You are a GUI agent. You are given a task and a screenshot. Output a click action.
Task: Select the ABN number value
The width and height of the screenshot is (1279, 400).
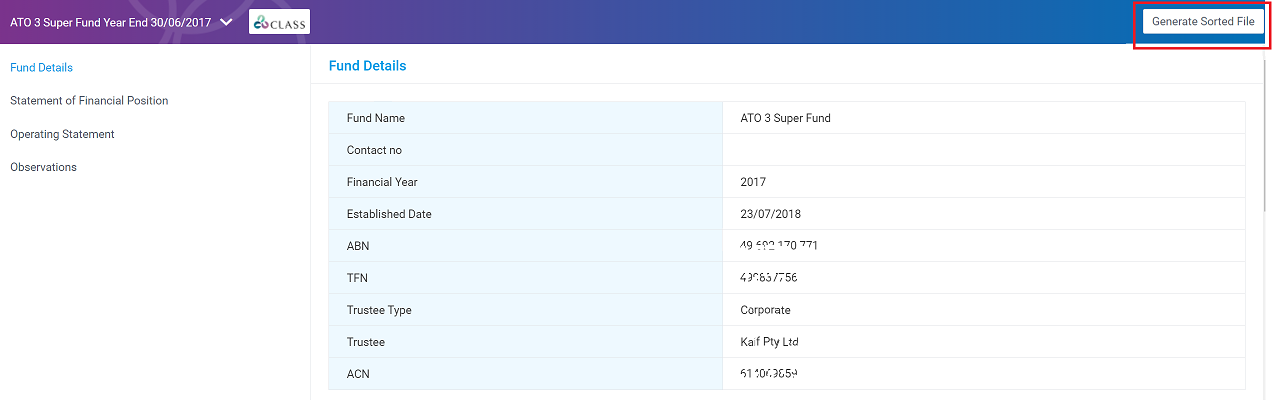point(779,246)
